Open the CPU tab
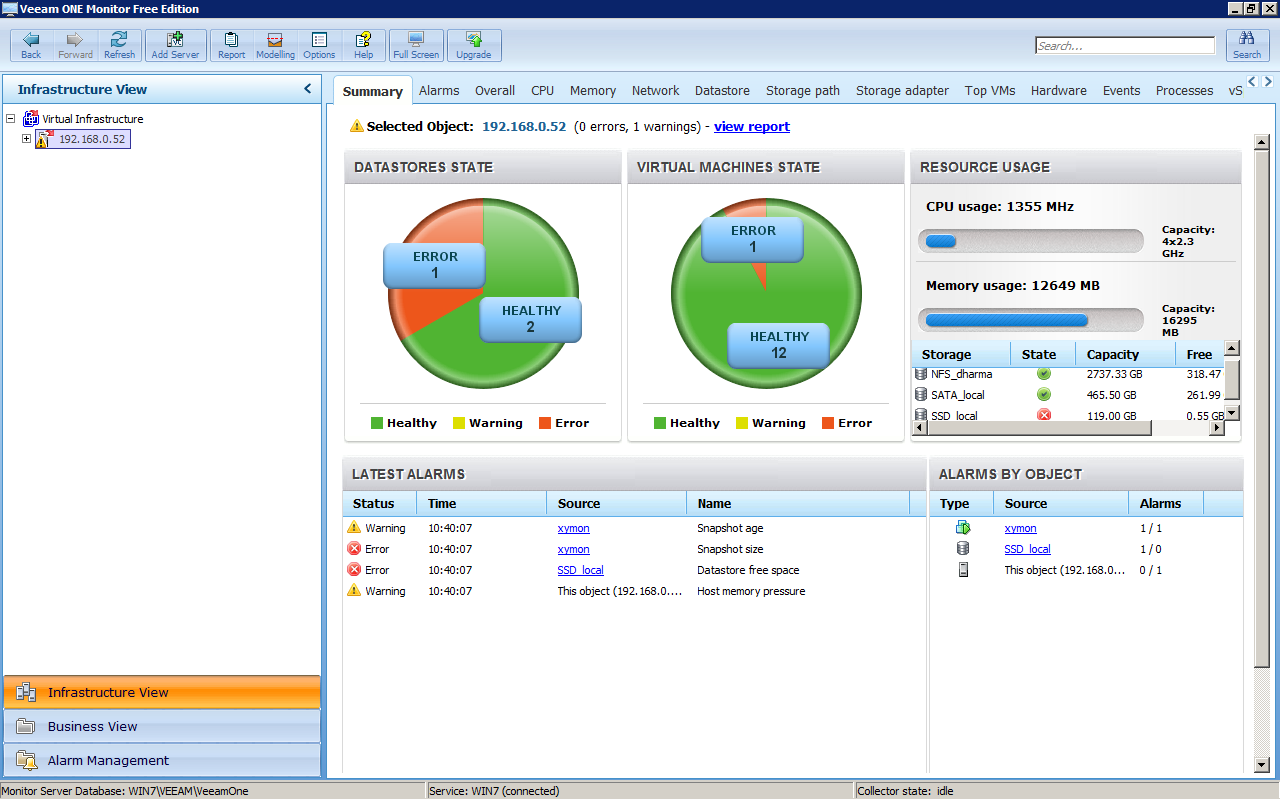1280x800 pixels. pos(543,91)
